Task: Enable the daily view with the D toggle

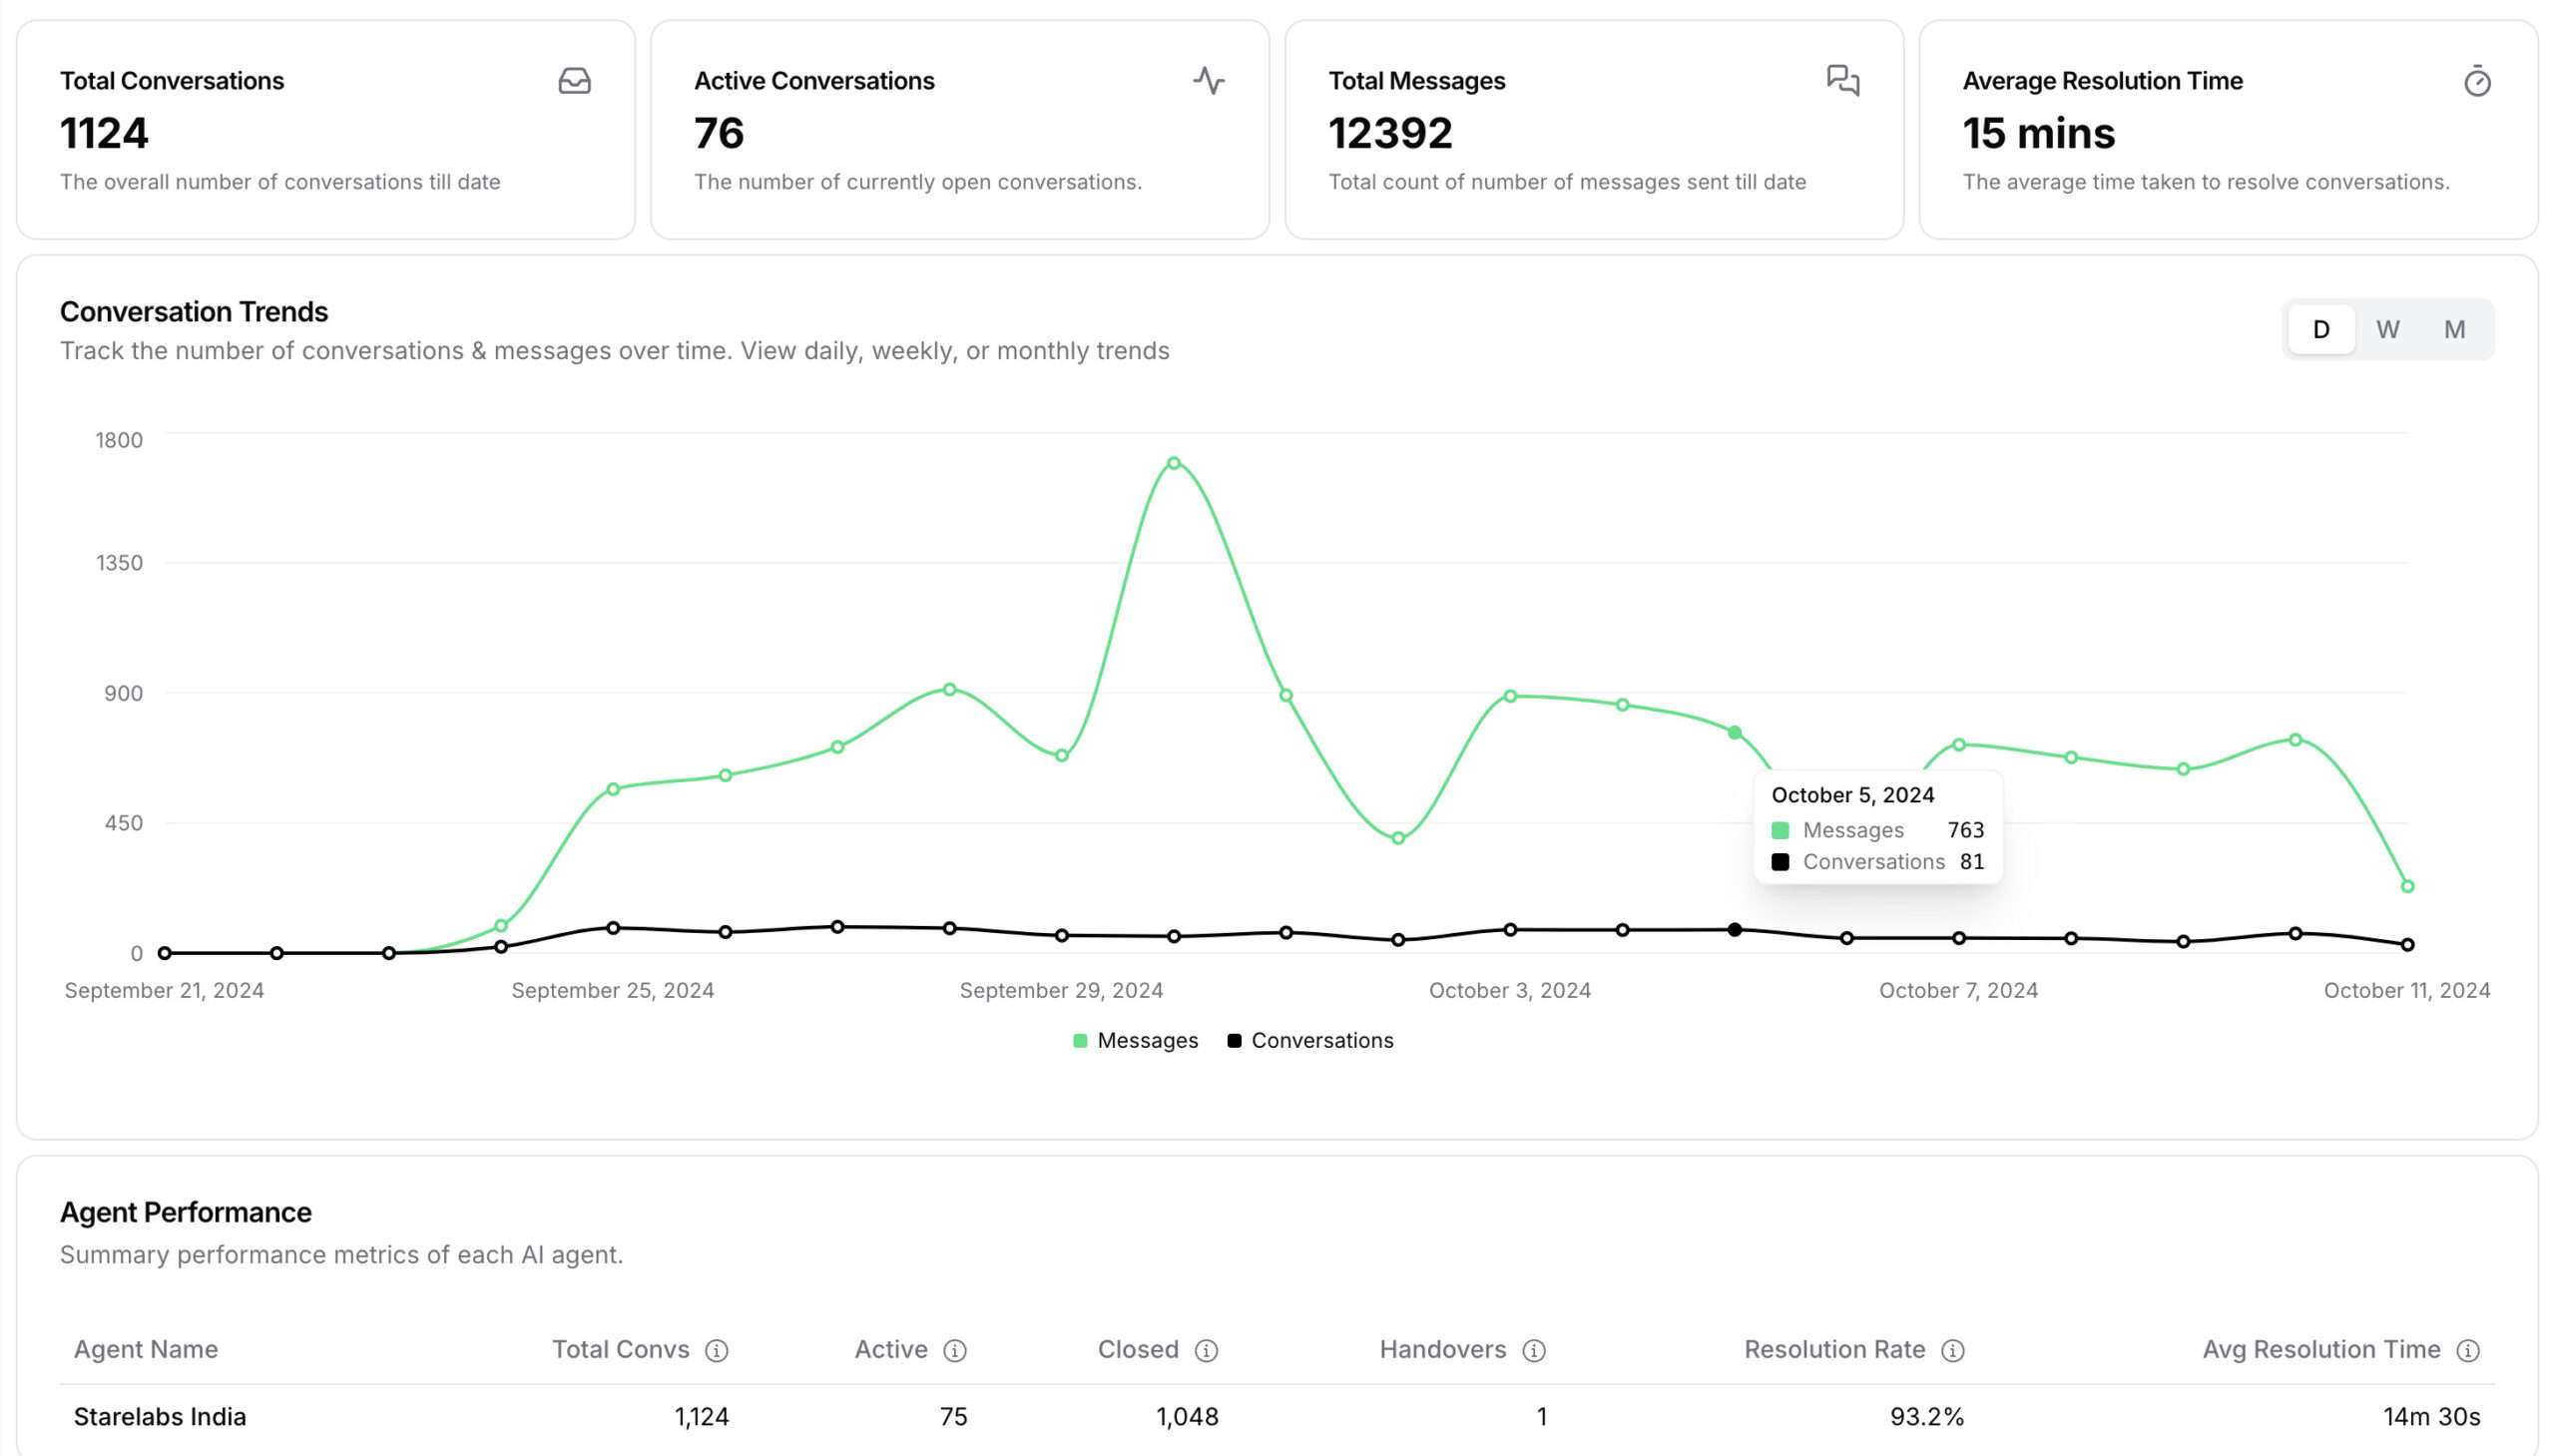Action: point(2320,329)
